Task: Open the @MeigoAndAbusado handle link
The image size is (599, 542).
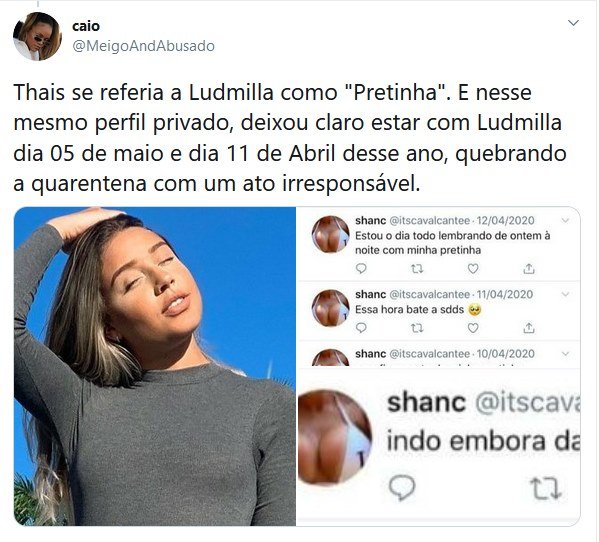Action: point(143,46)
